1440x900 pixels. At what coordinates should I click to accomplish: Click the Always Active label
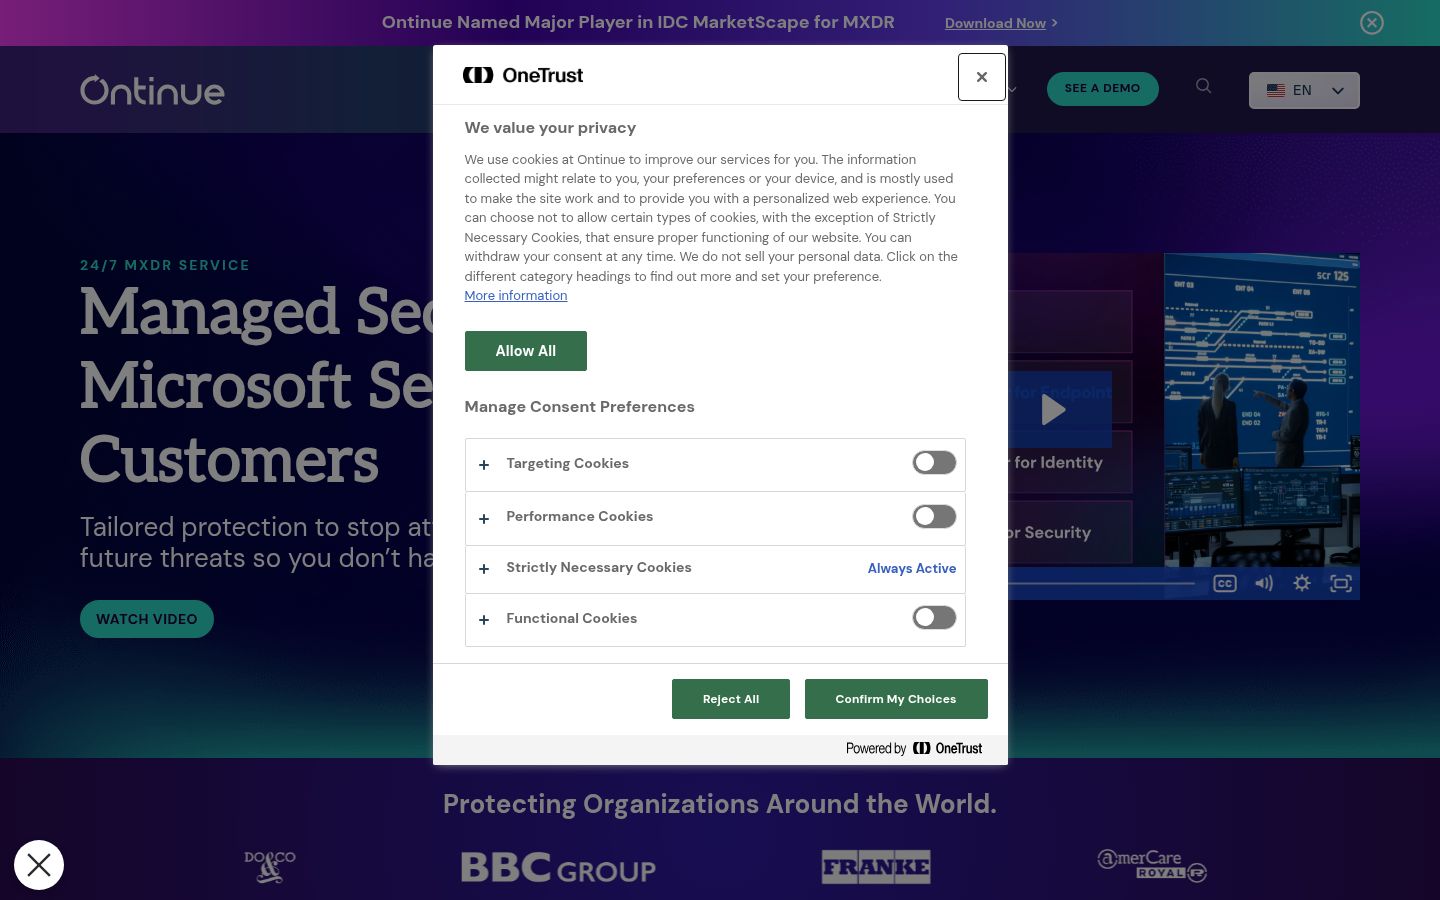coord(912,568)
